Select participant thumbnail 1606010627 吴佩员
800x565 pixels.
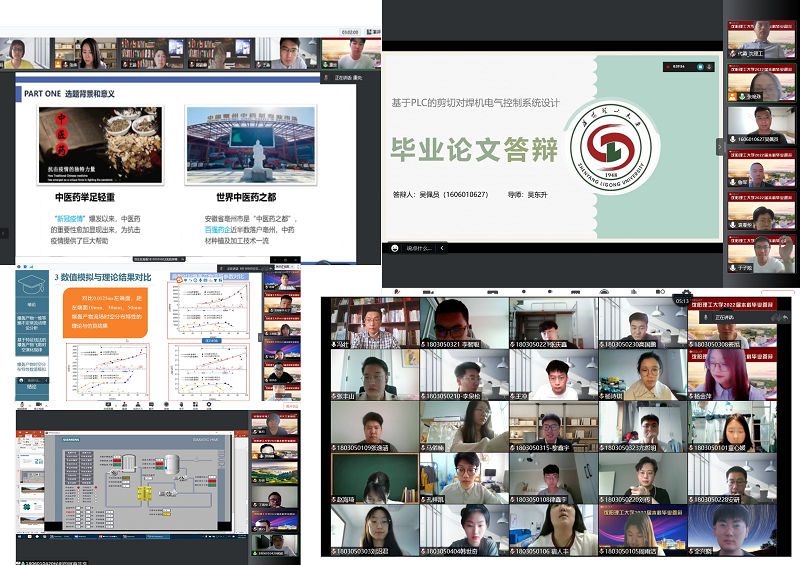click(761, 125)
